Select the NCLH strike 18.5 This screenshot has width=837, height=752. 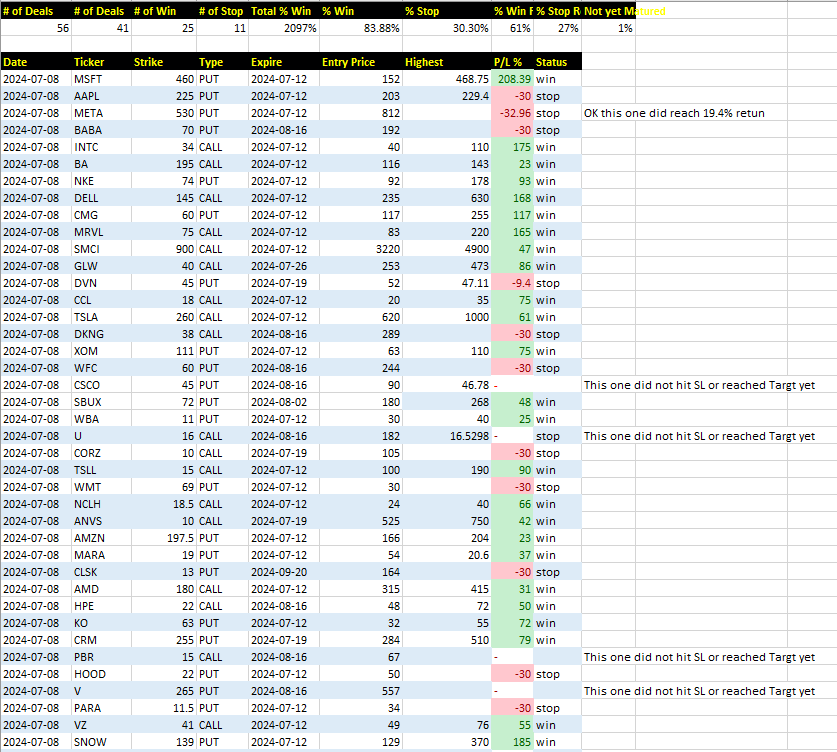coord(164,504)
